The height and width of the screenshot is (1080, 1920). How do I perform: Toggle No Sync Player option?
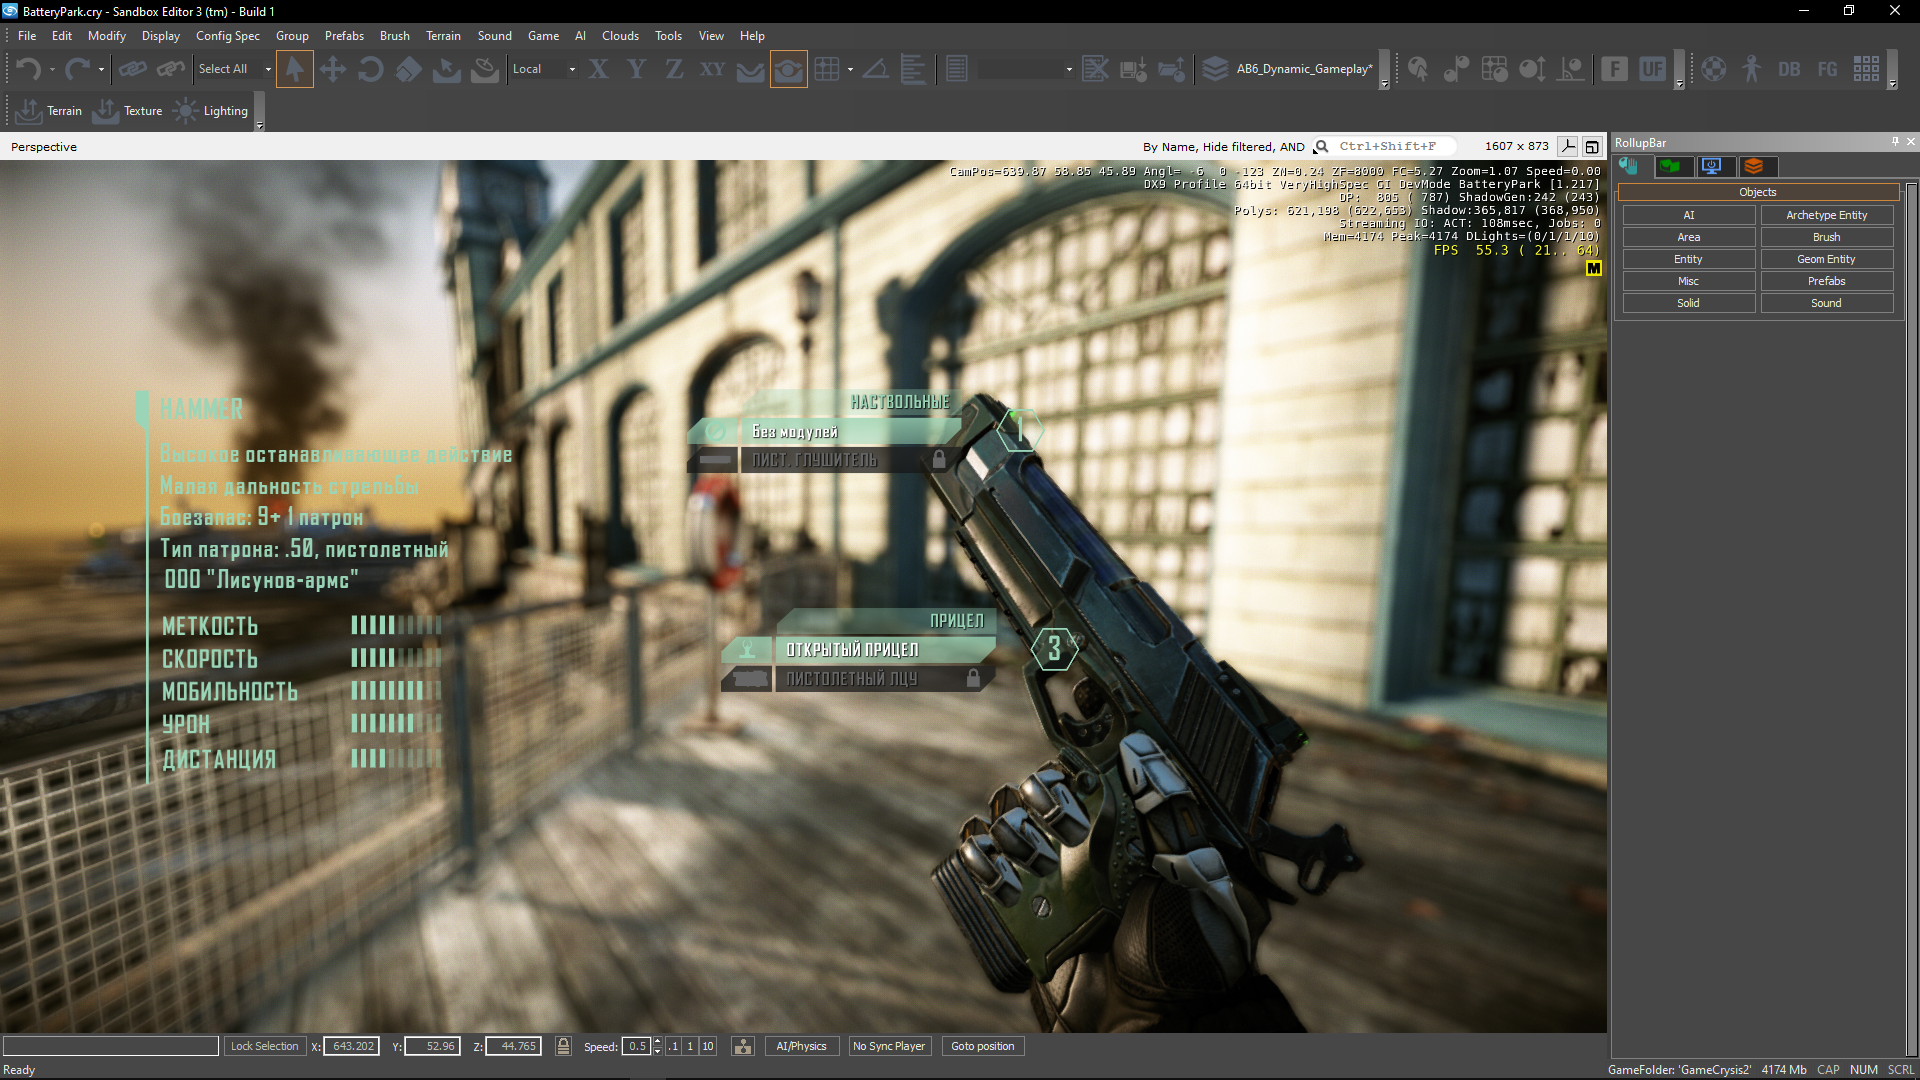[x=888, y=1046]
